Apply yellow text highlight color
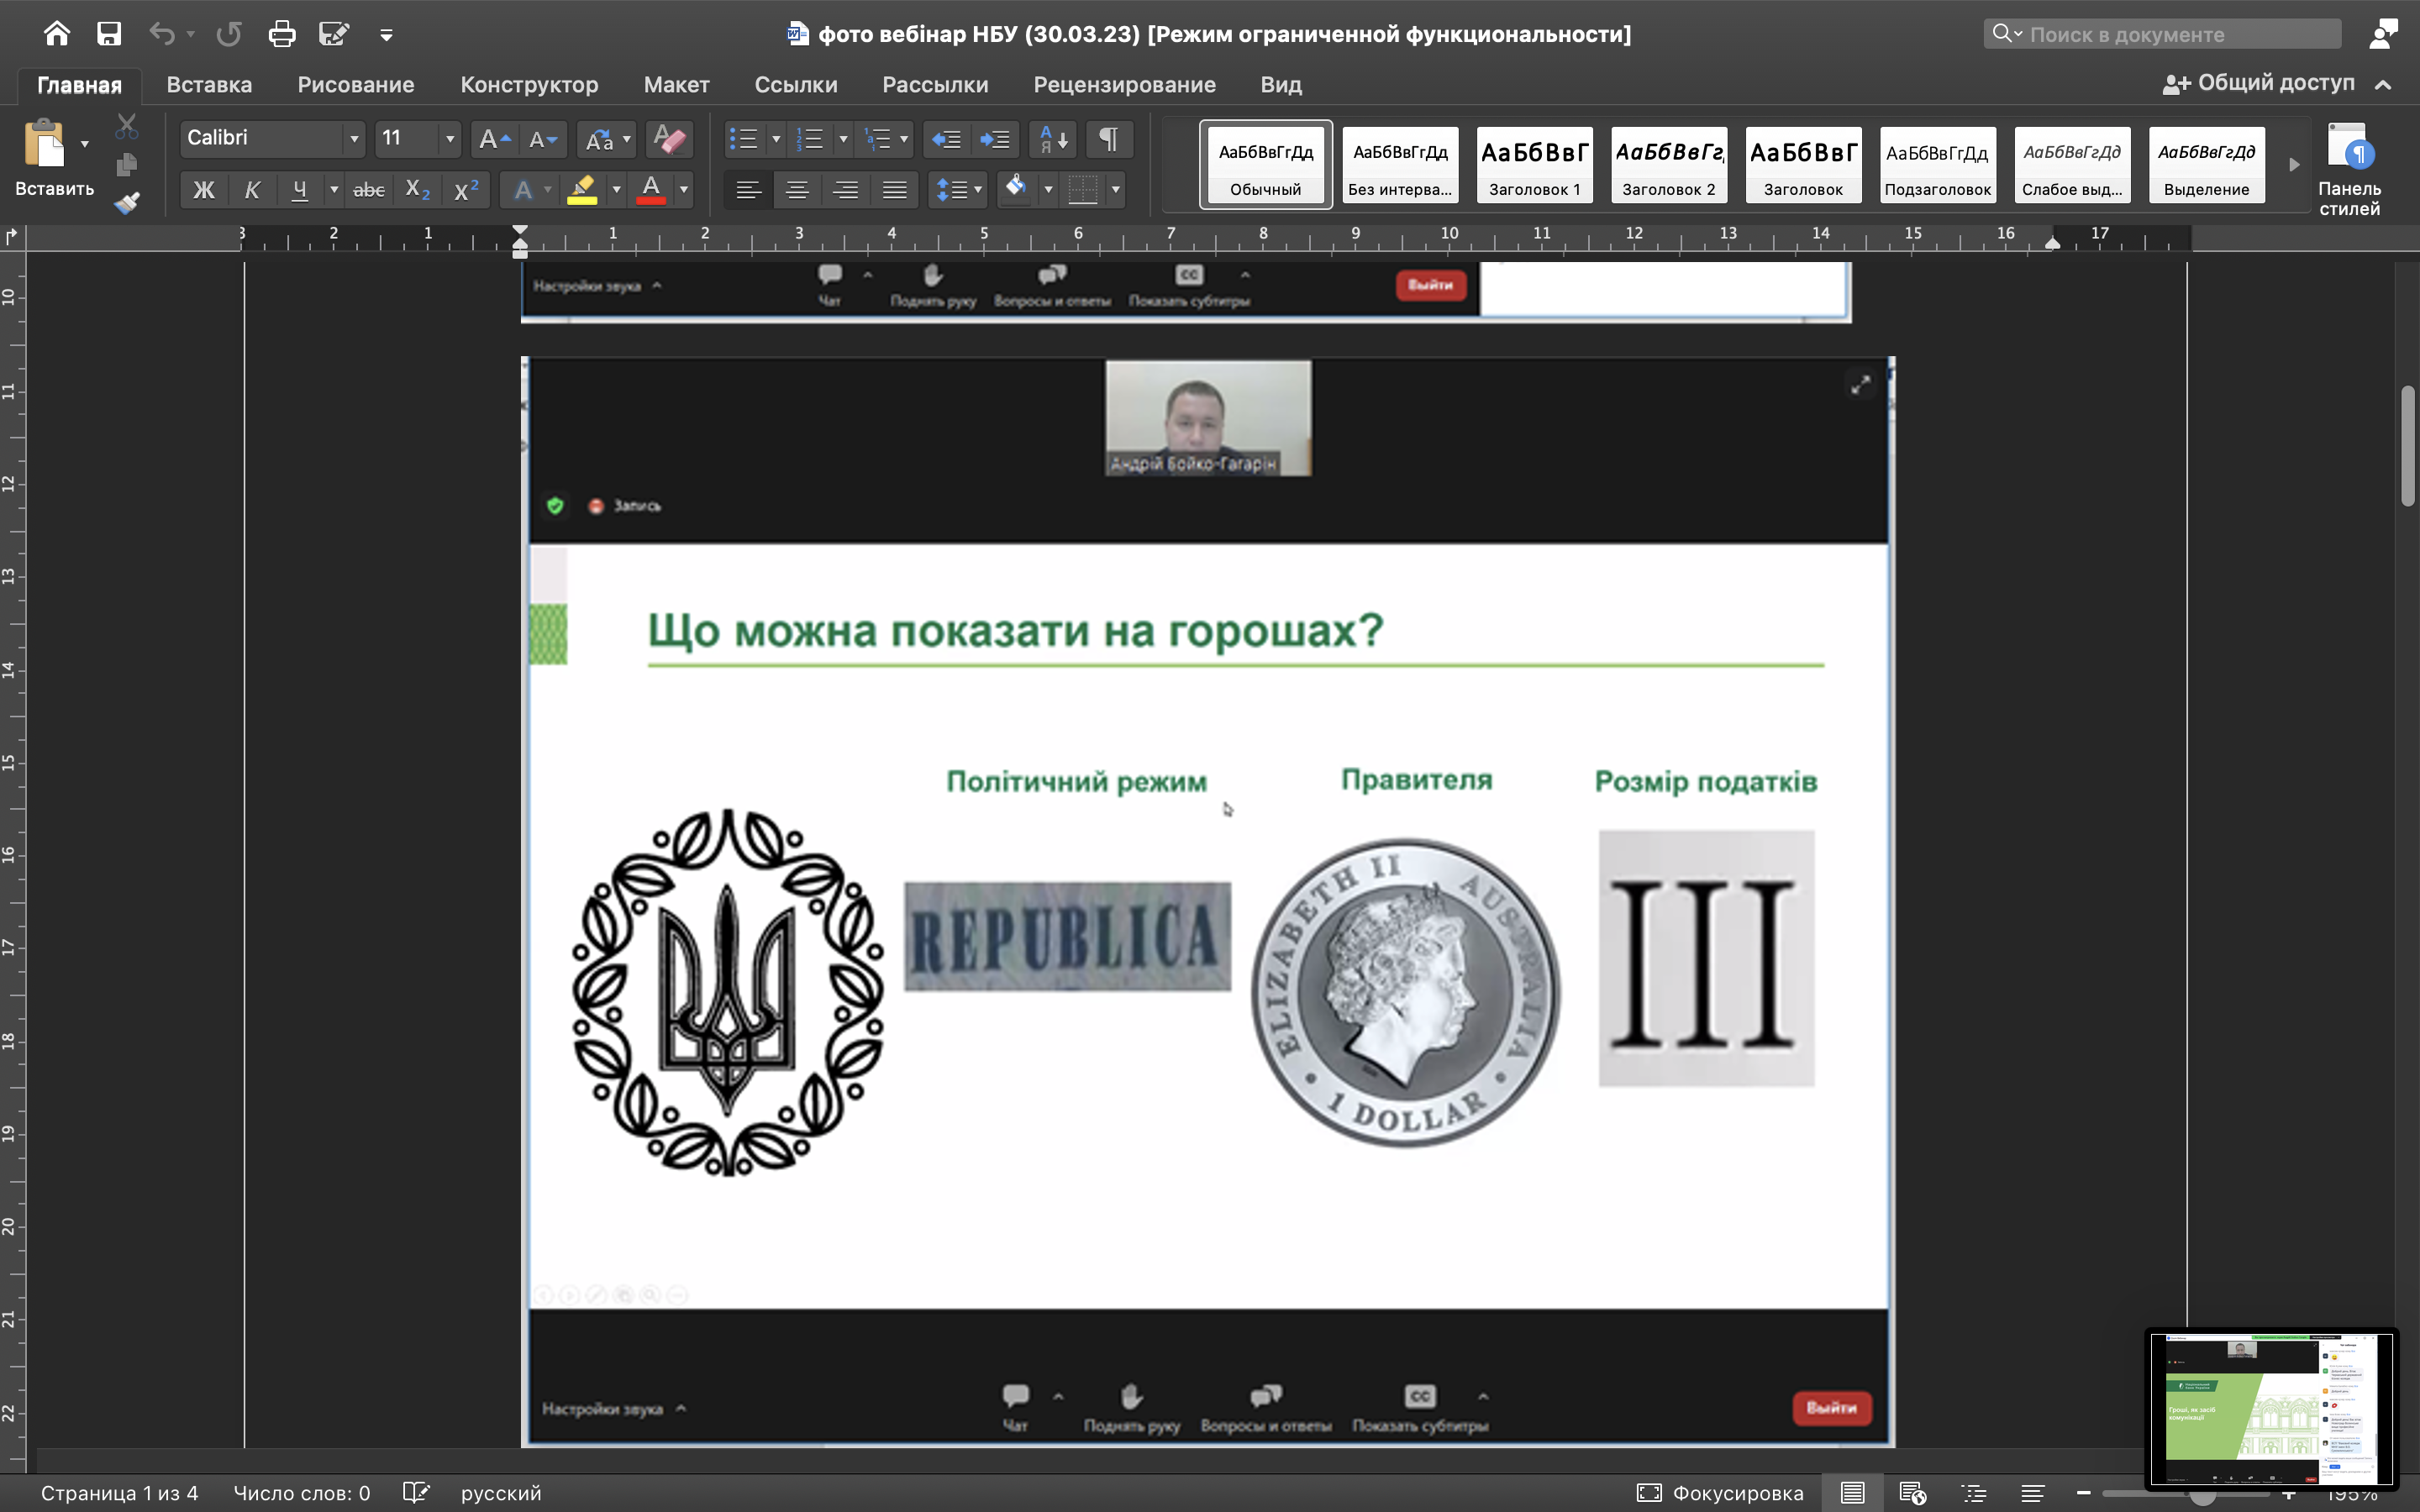This screenshot has height=1512, width=2420. pyautogui.click(x=582, y=189)
